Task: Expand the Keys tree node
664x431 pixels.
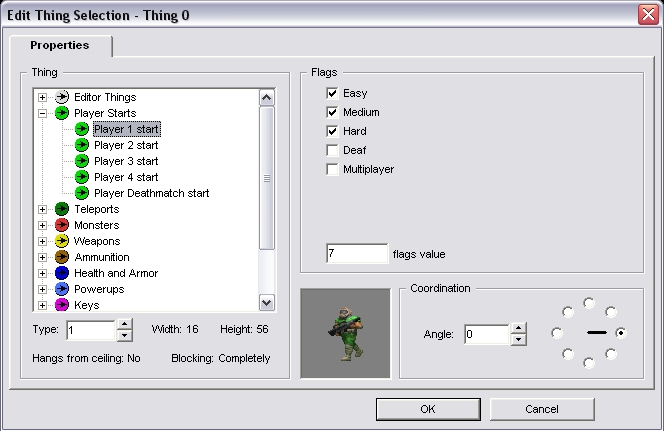Action: tap(42, 305)
